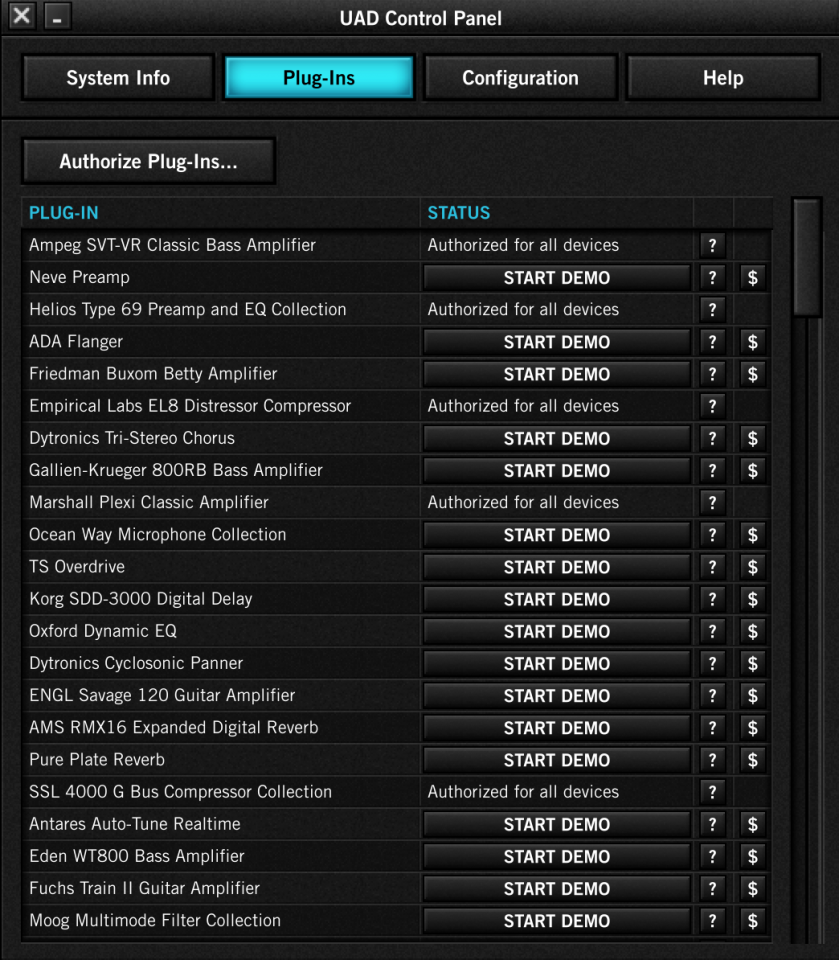Start demo for AMS RMX16 Expanded Digital Reverb
This screenshot has height=960, width=839.
pyautogui.click(x=557, y=728)
